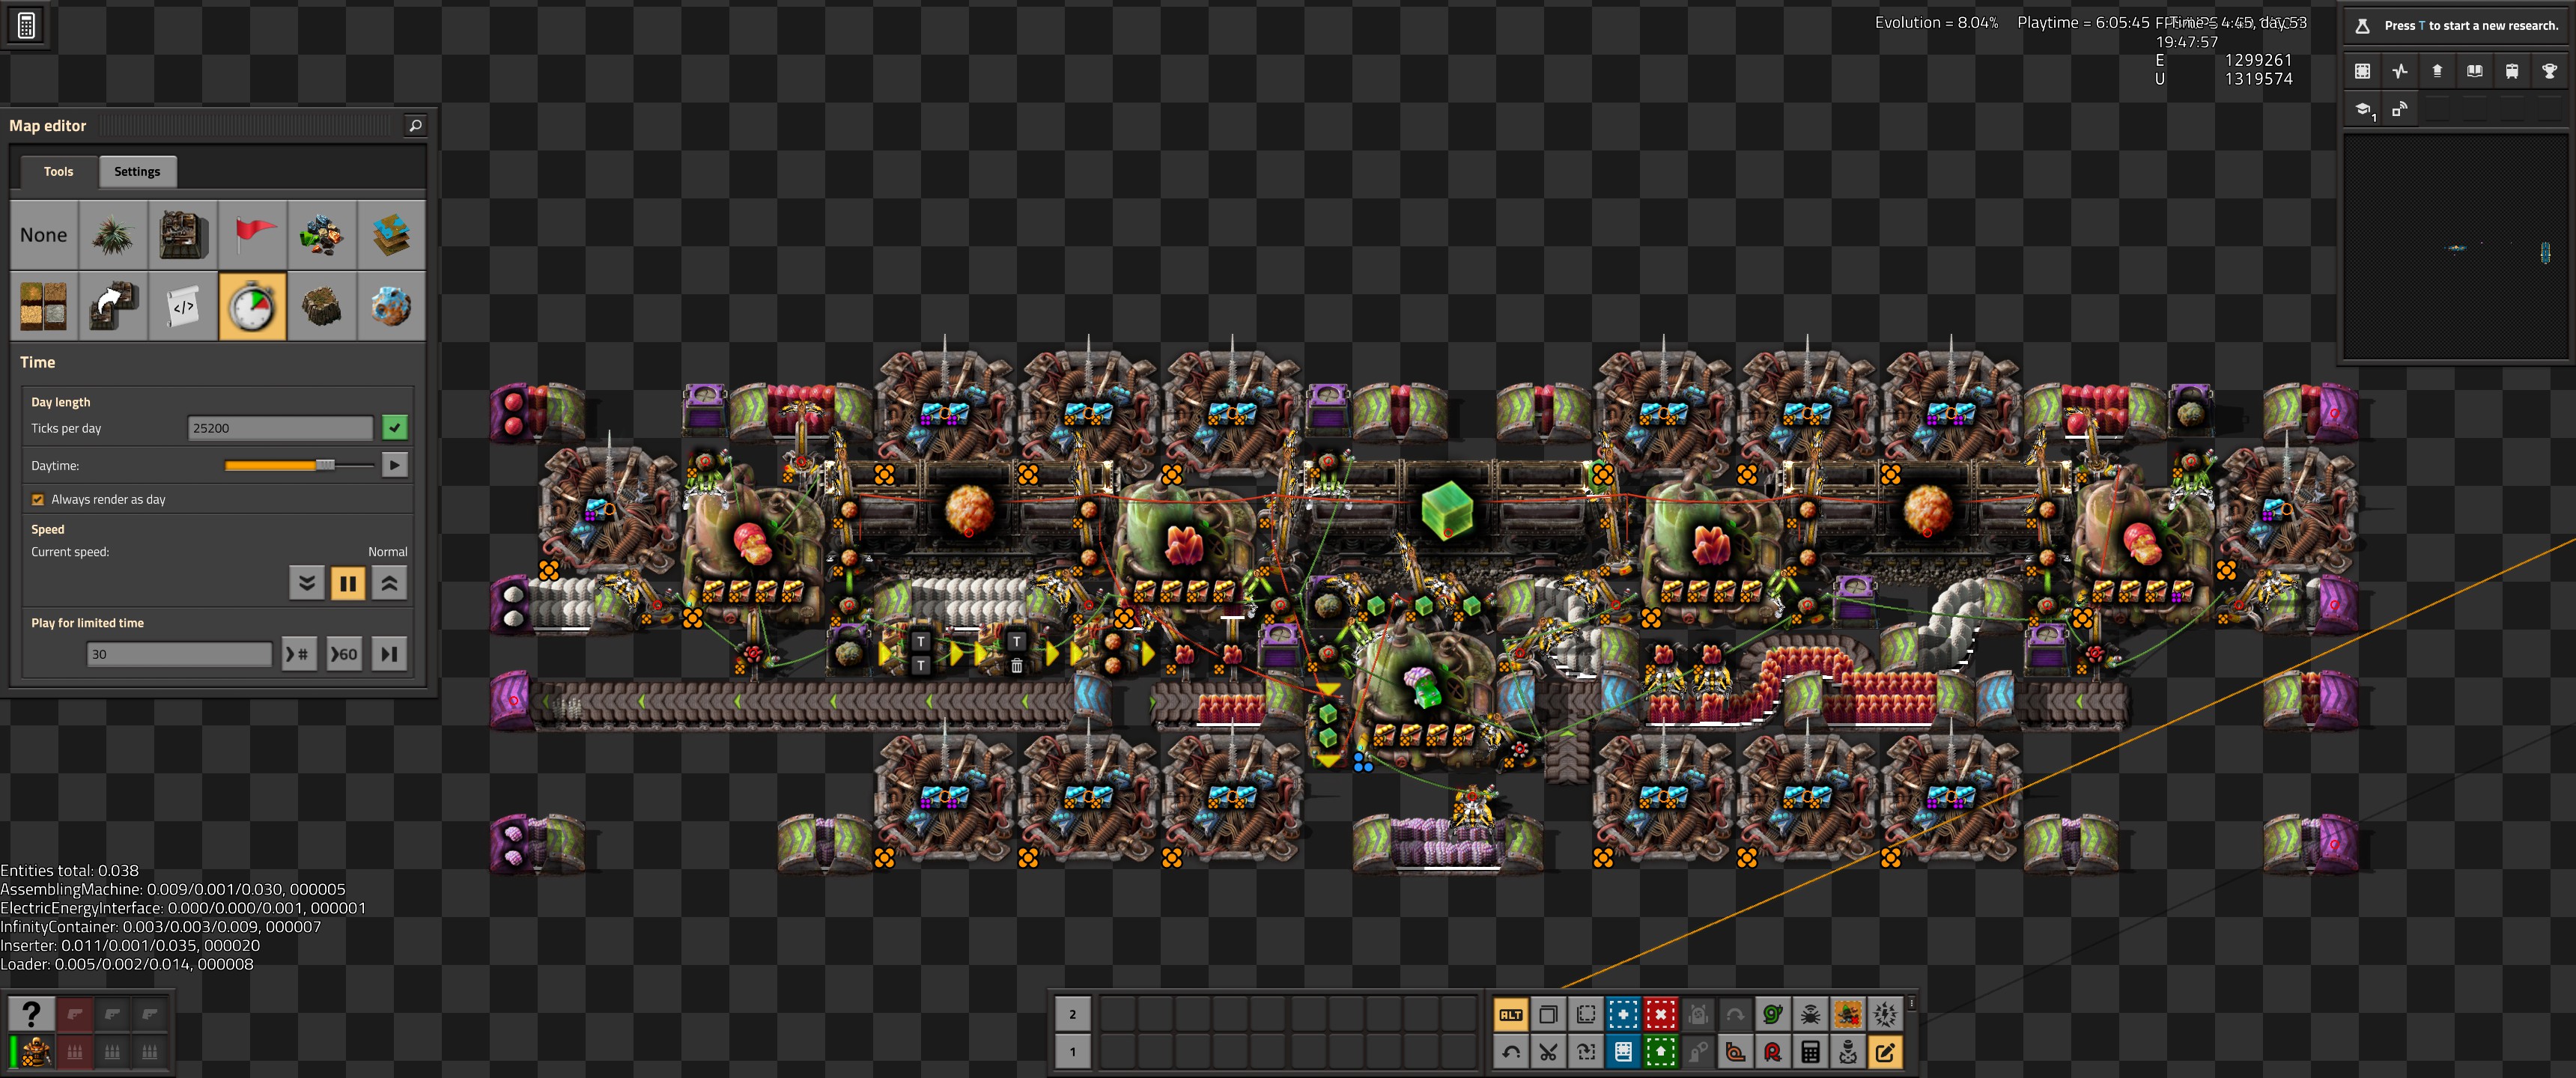Open the achievements trophy

click(2549, 71)
